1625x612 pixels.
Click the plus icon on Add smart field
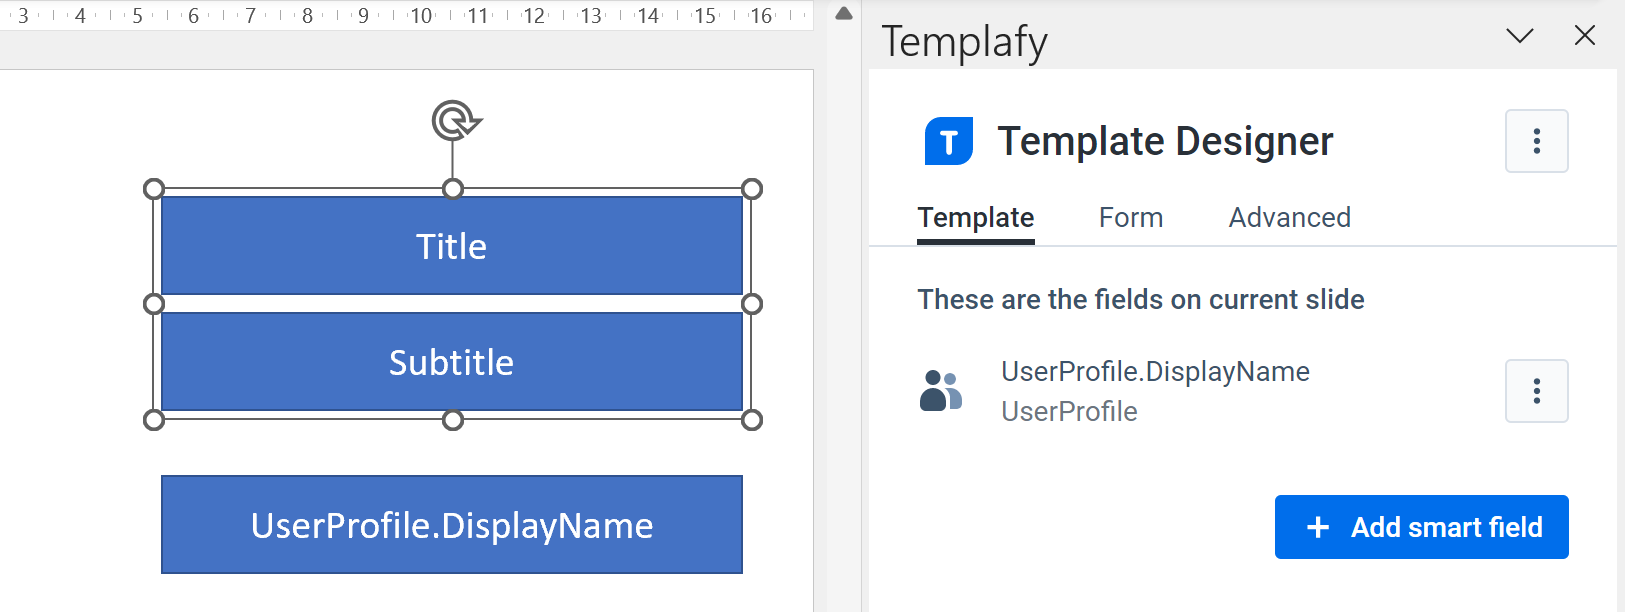(x=1321, y=527)
